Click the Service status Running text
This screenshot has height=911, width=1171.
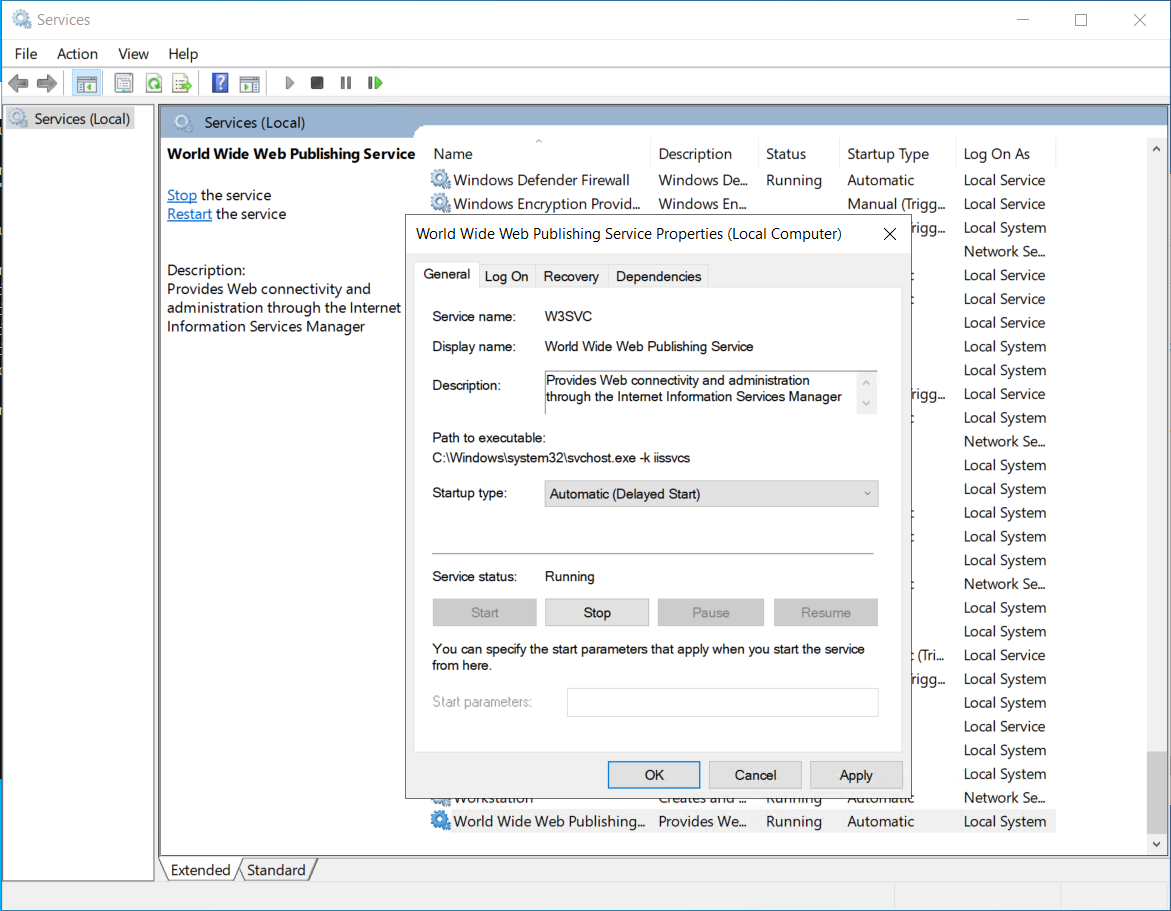[x=570, y=576]
